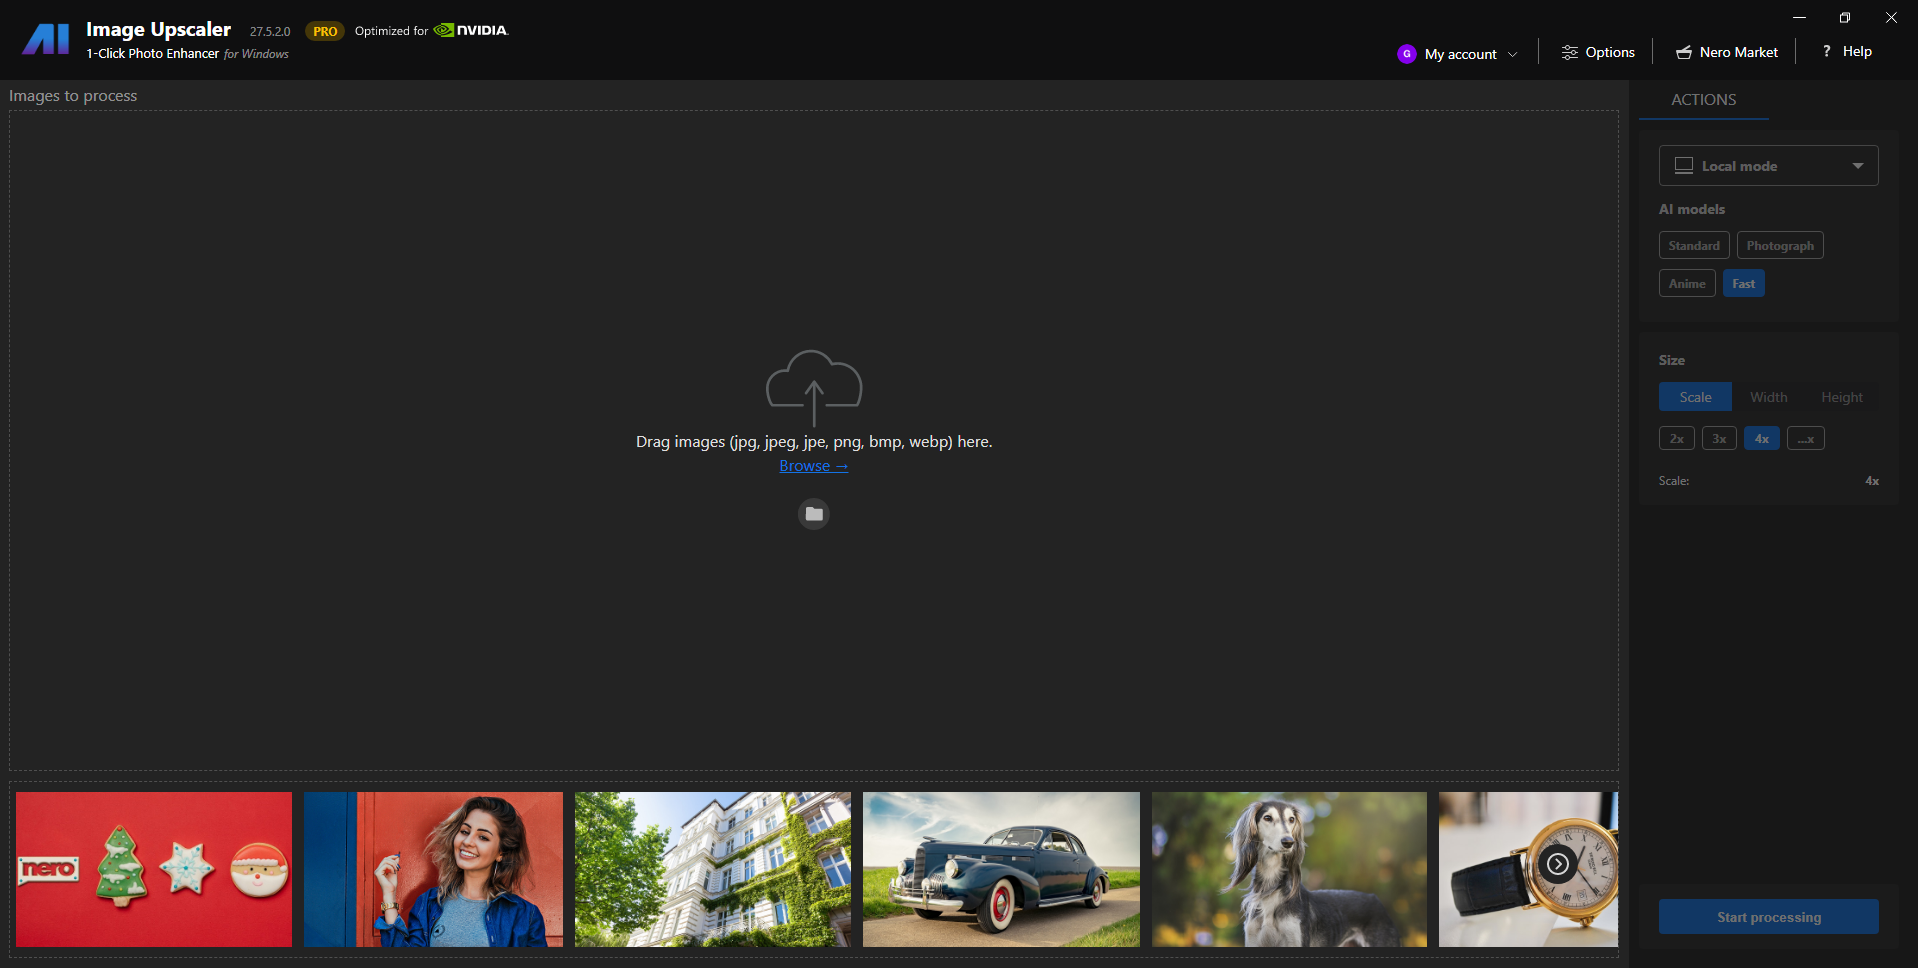The width and height of the screenshot is (1918, 968).
Task: Click the purple account avatar icon
Action: (1406, 54)
